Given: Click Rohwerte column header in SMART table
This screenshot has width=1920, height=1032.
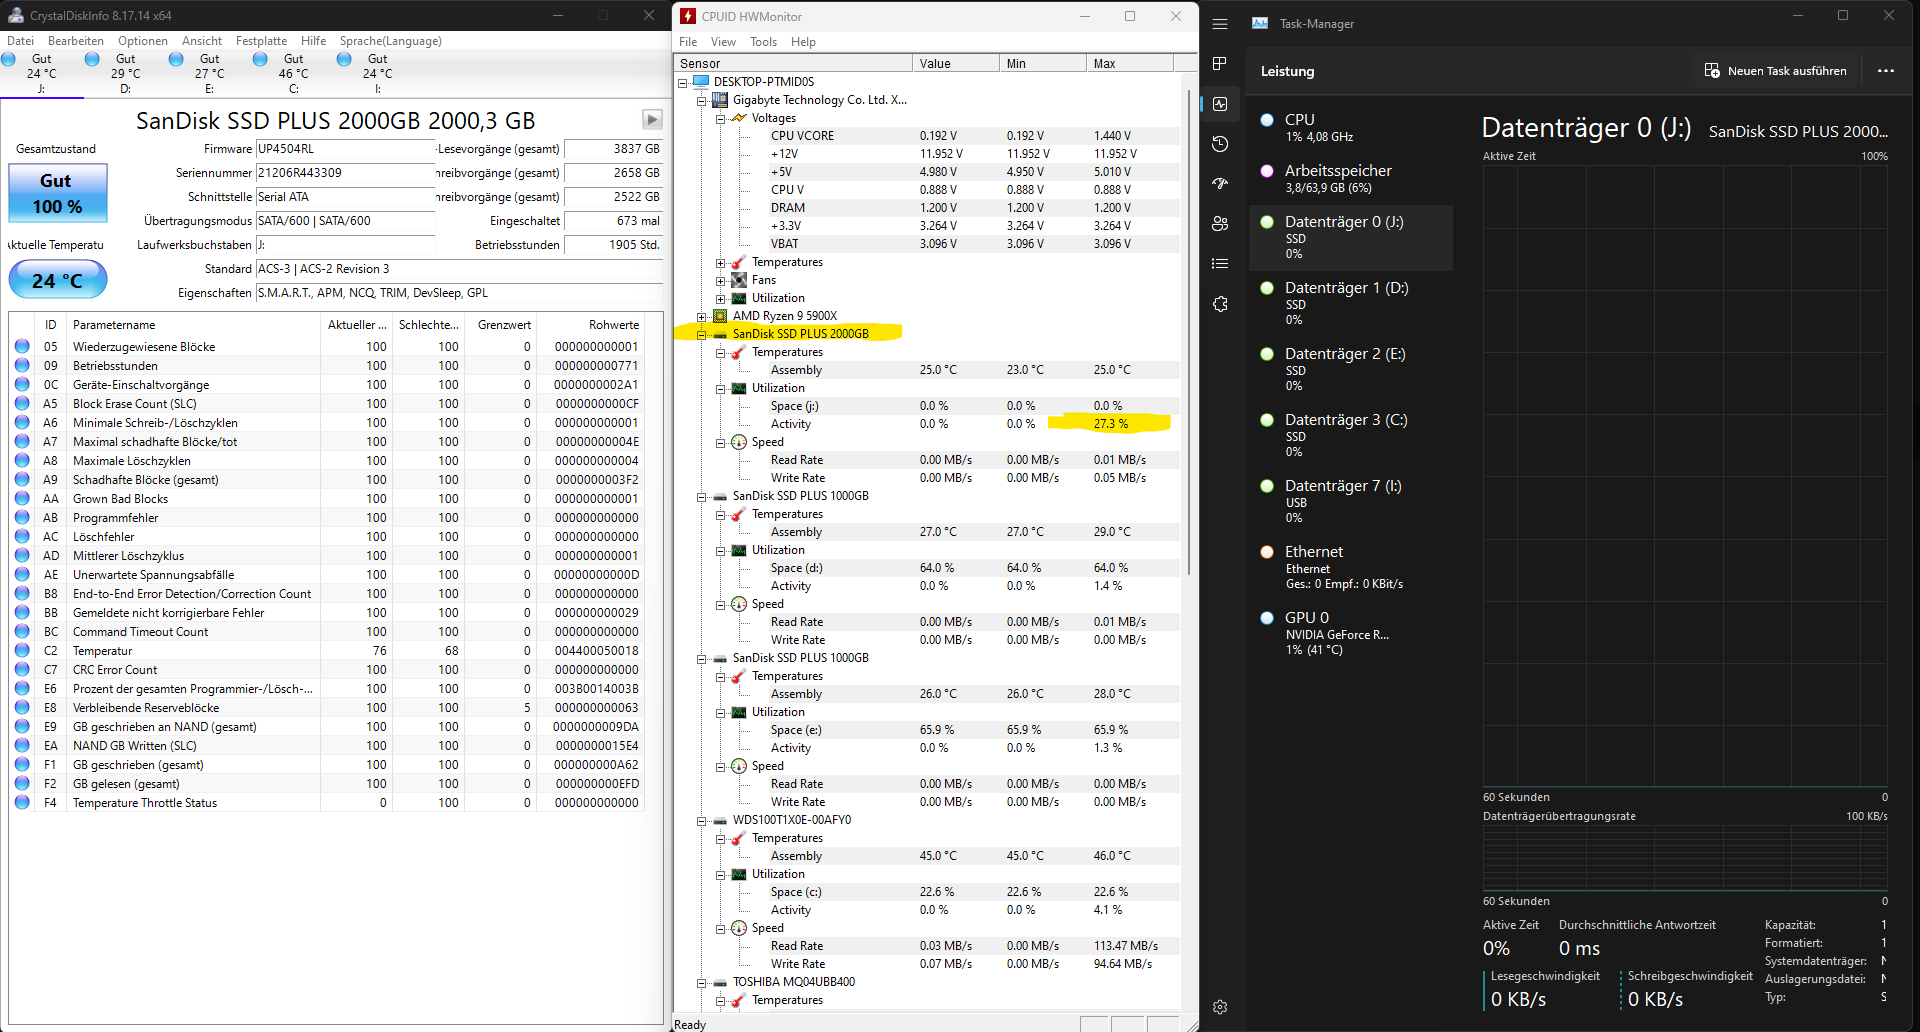Looking at the screenshot, I should pyautogui.click(x=590, y=325).
